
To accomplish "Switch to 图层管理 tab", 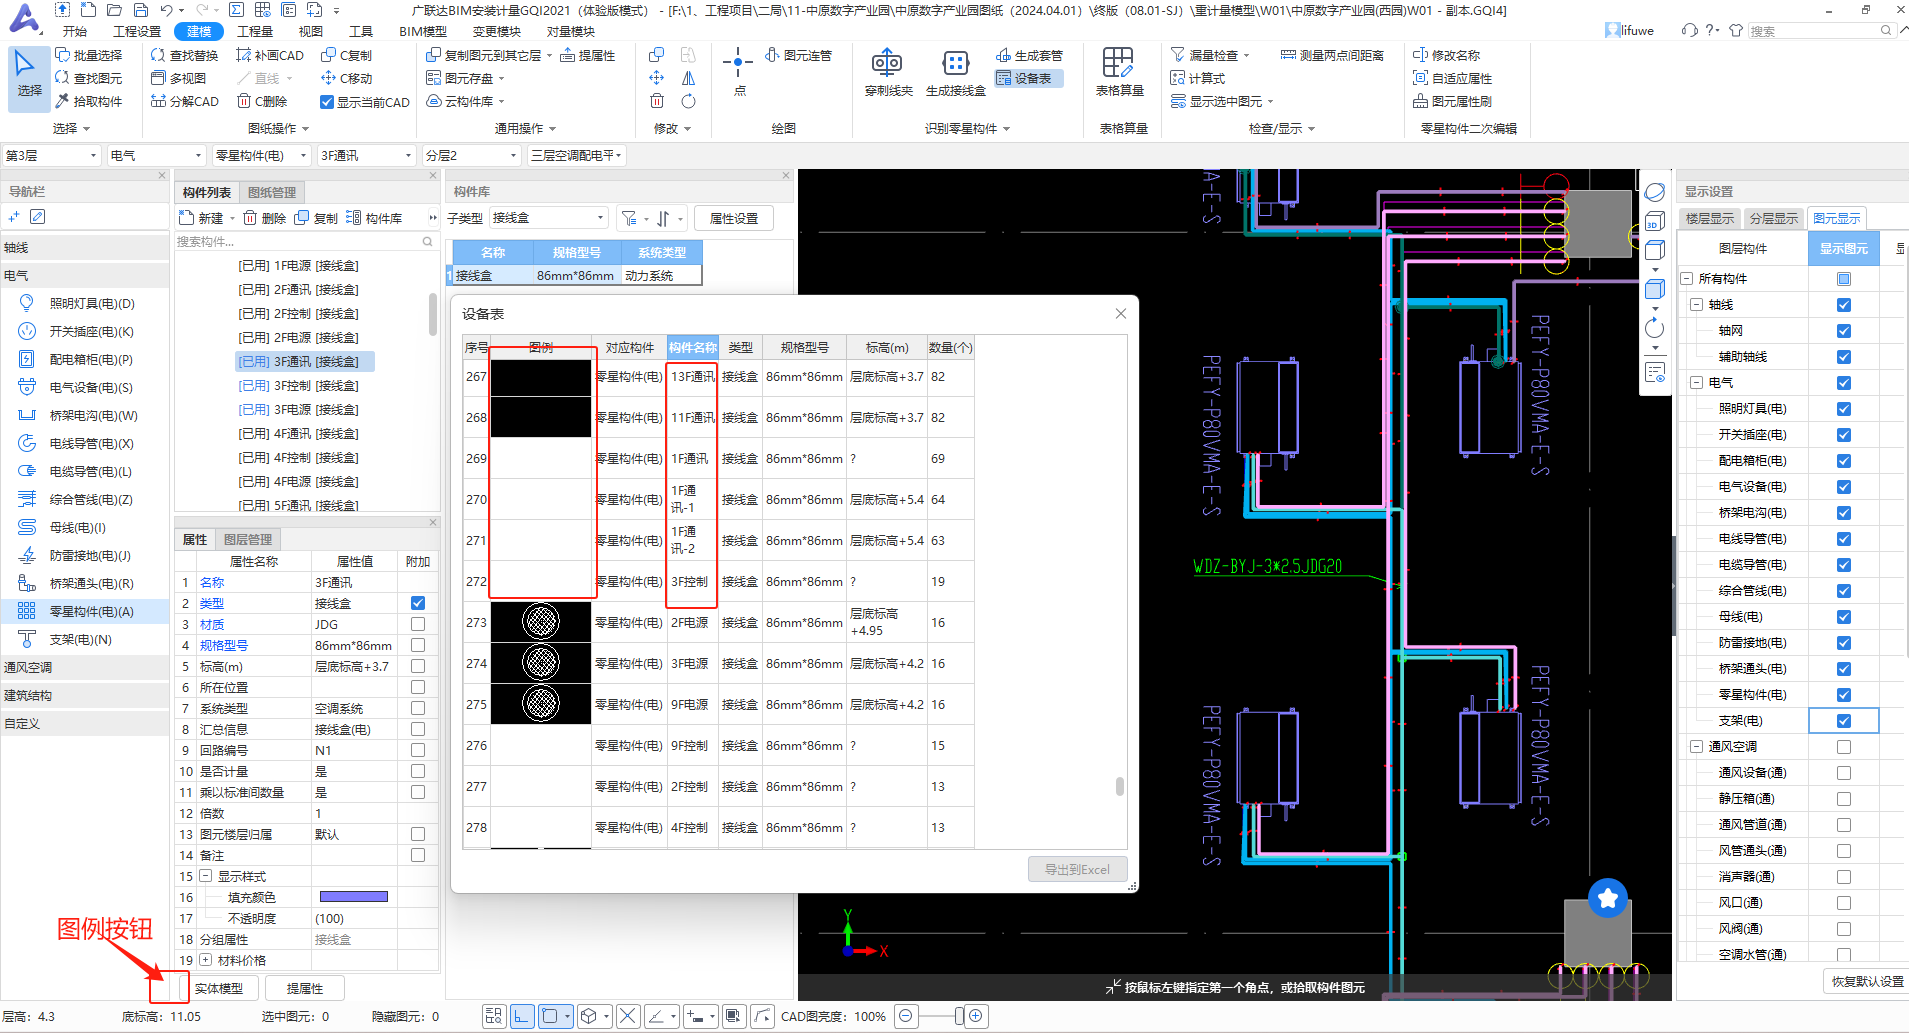I will pos(248,539).
